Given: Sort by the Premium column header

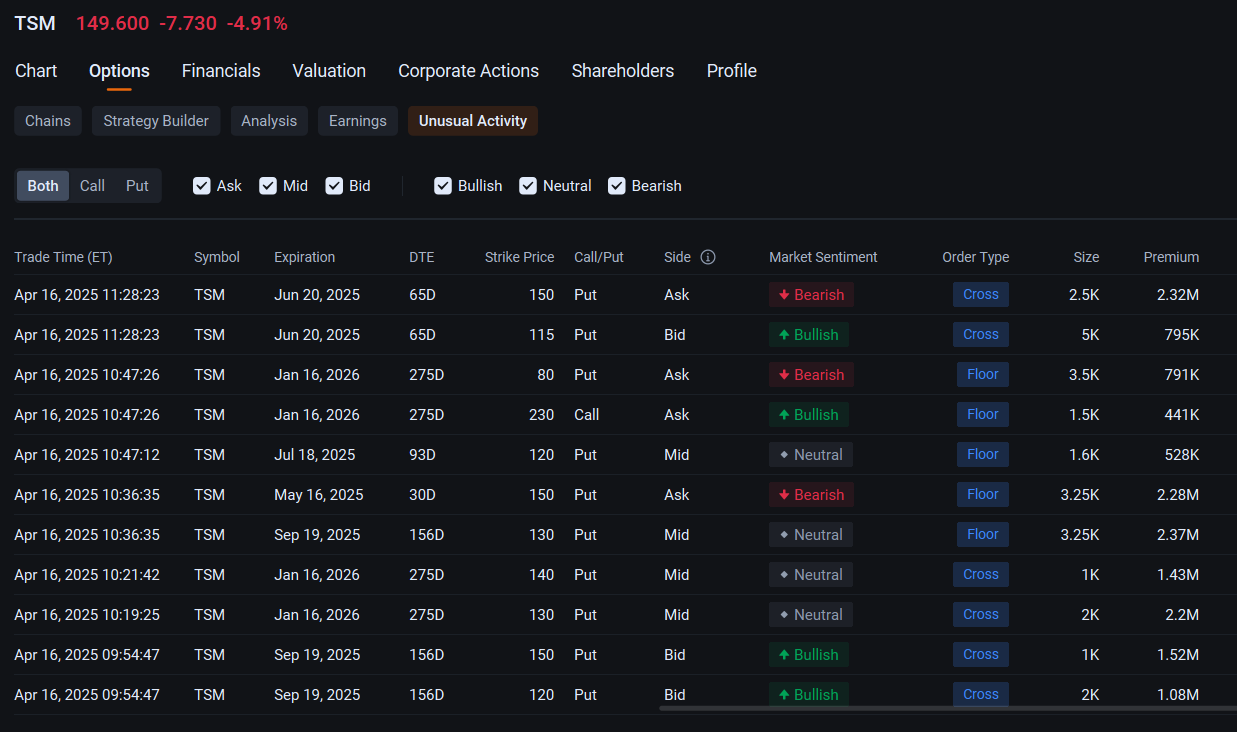Looking at the screenshot, I should click(1171, 257).
